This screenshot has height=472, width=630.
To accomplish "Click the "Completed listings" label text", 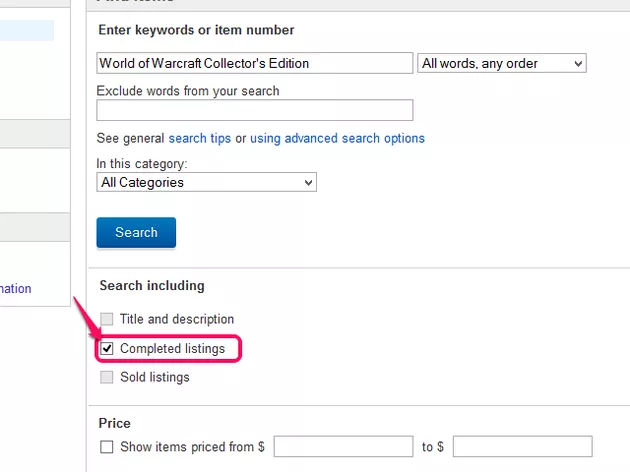I will pos(172,349).
